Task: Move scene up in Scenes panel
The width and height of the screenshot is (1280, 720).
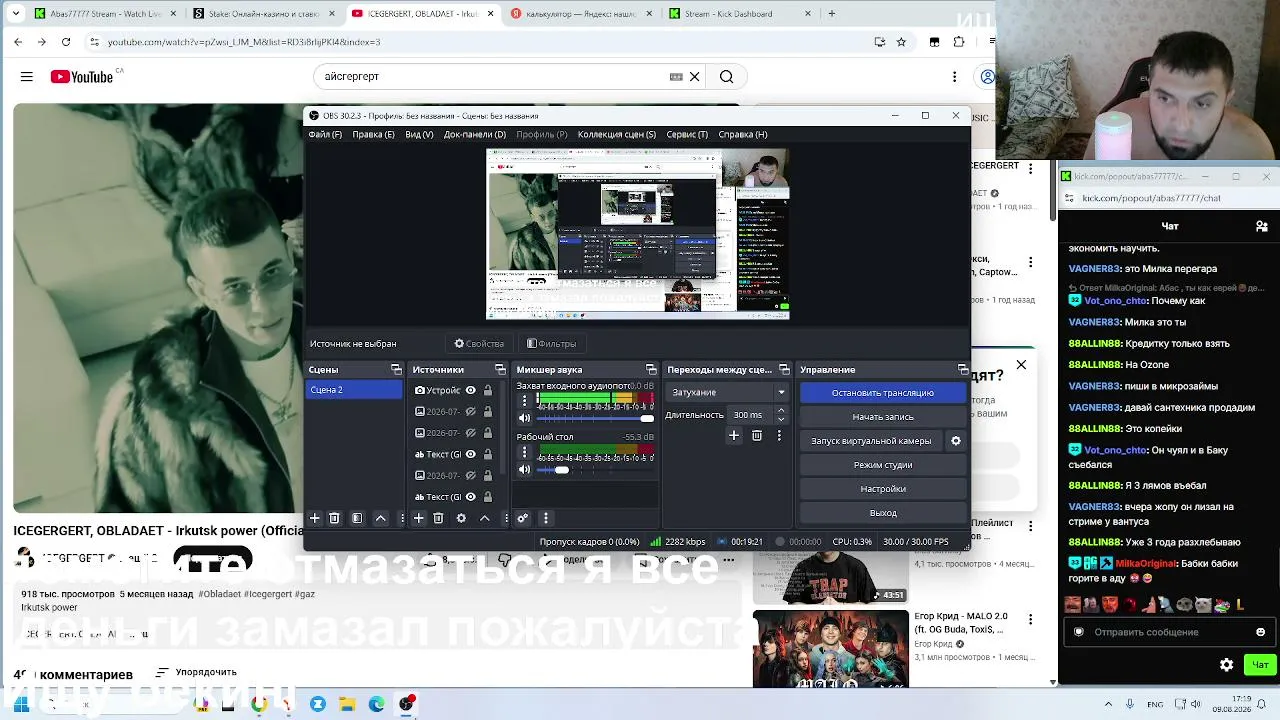Action: pyautogui.click(x=381, y=518)
